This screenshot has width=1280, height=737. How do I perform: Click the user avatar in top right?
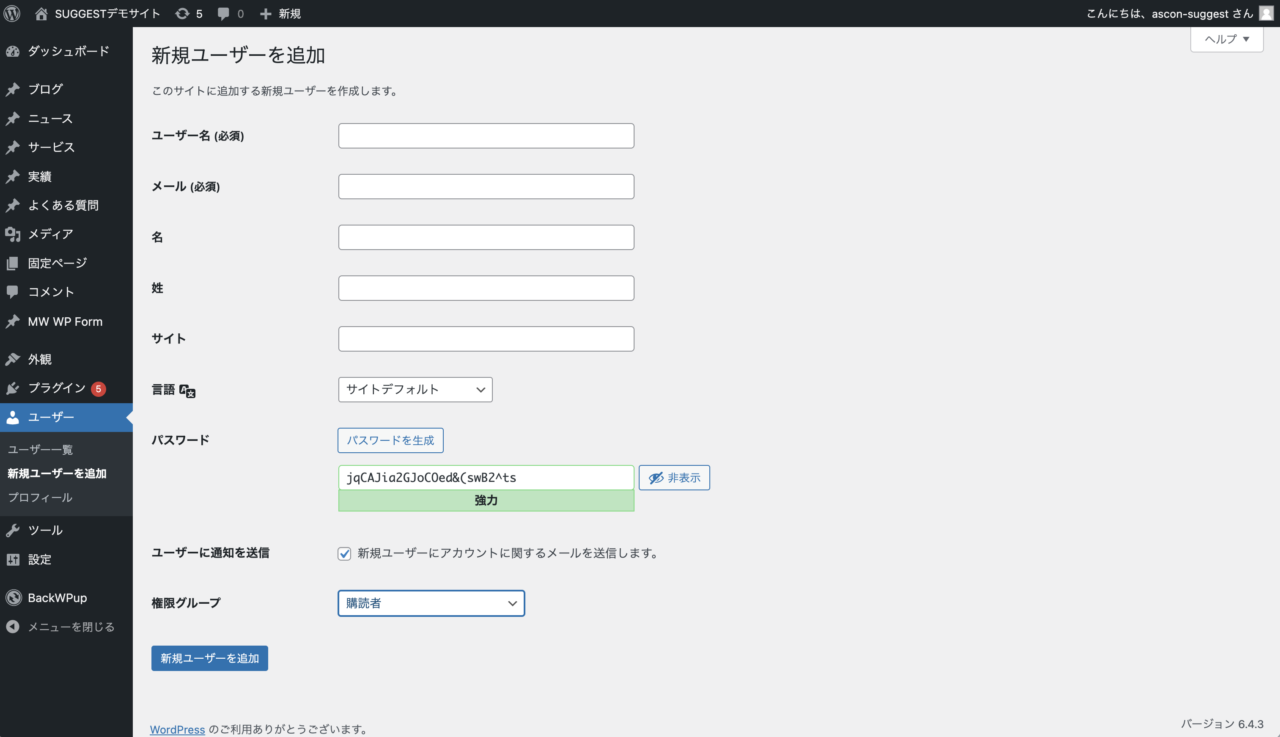pyautogui.click(x=1266, y=14)
